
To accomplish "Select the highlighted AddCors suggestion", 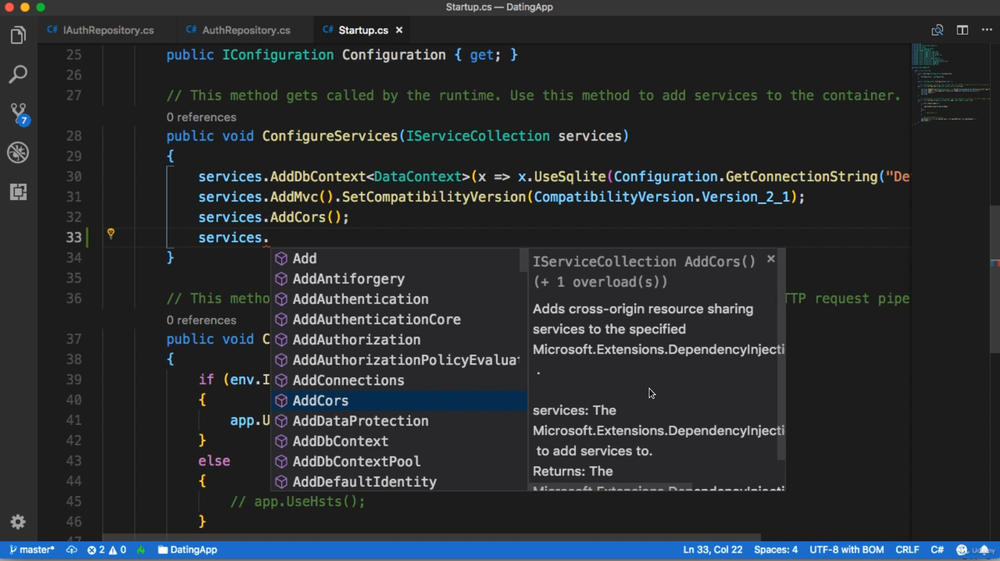I will pyautogui.click(x=399, y=400).
